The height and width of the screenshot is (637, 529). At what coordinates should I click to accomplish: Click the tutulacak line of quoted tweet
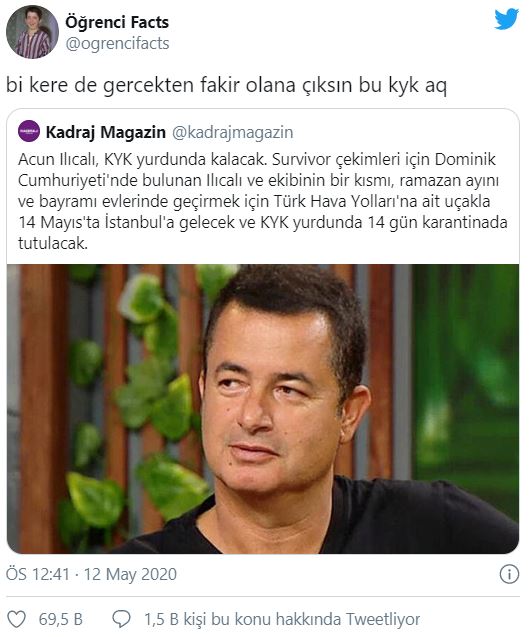tap(53, 243)
